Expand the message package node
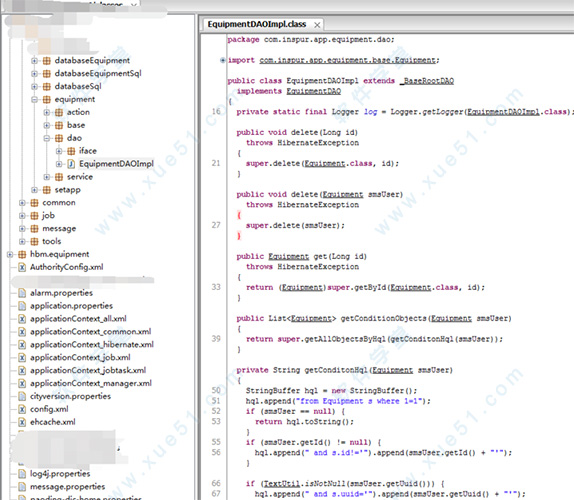Screen dimensions: 574x500 pos(22,229)
